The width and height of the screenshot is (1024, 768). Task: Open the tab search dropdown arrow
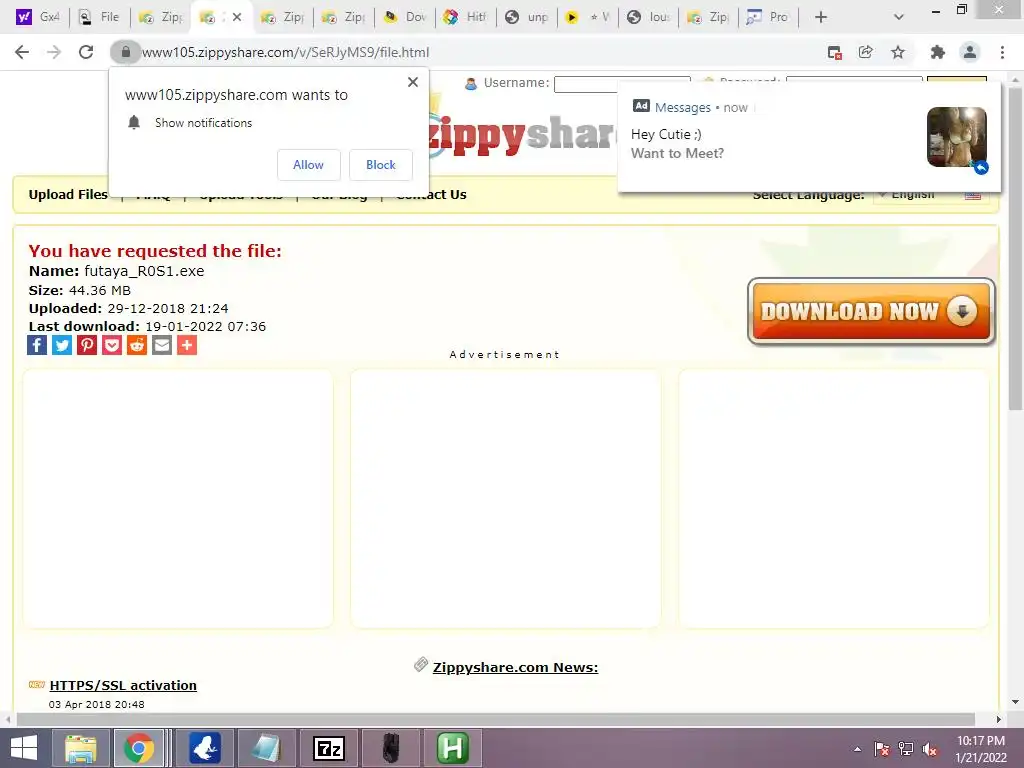click(899, 17)
